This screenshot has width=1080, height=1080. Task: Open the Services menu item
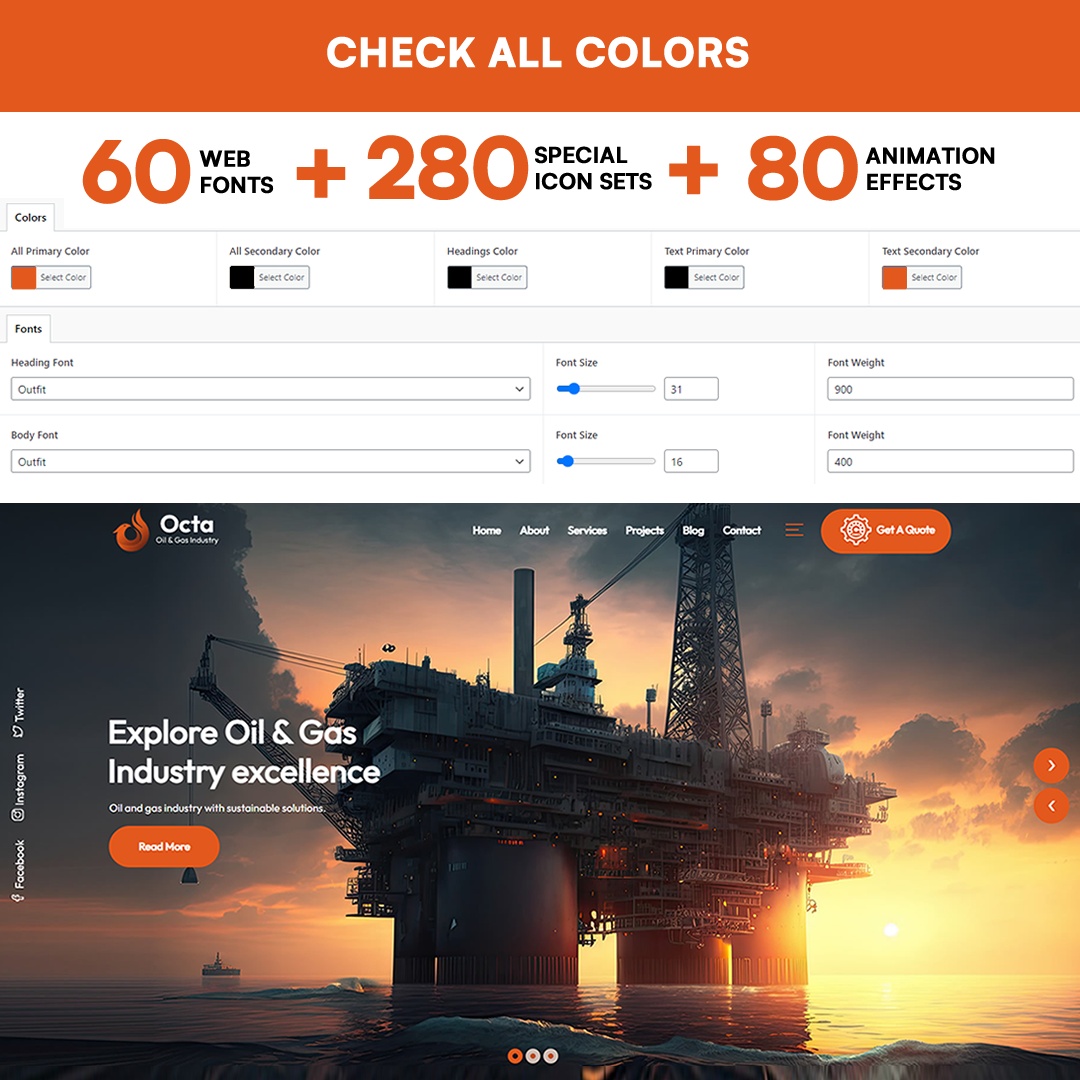[587, 530]
